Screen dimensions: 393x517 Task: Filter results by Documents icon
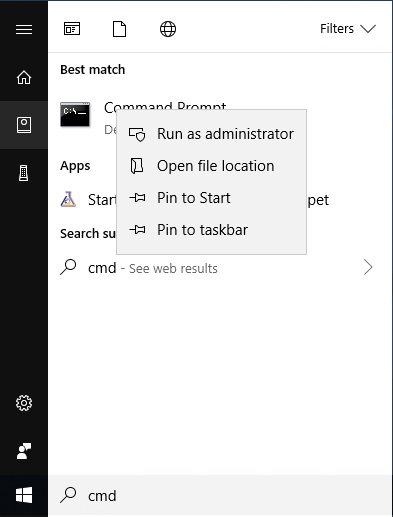119,29
